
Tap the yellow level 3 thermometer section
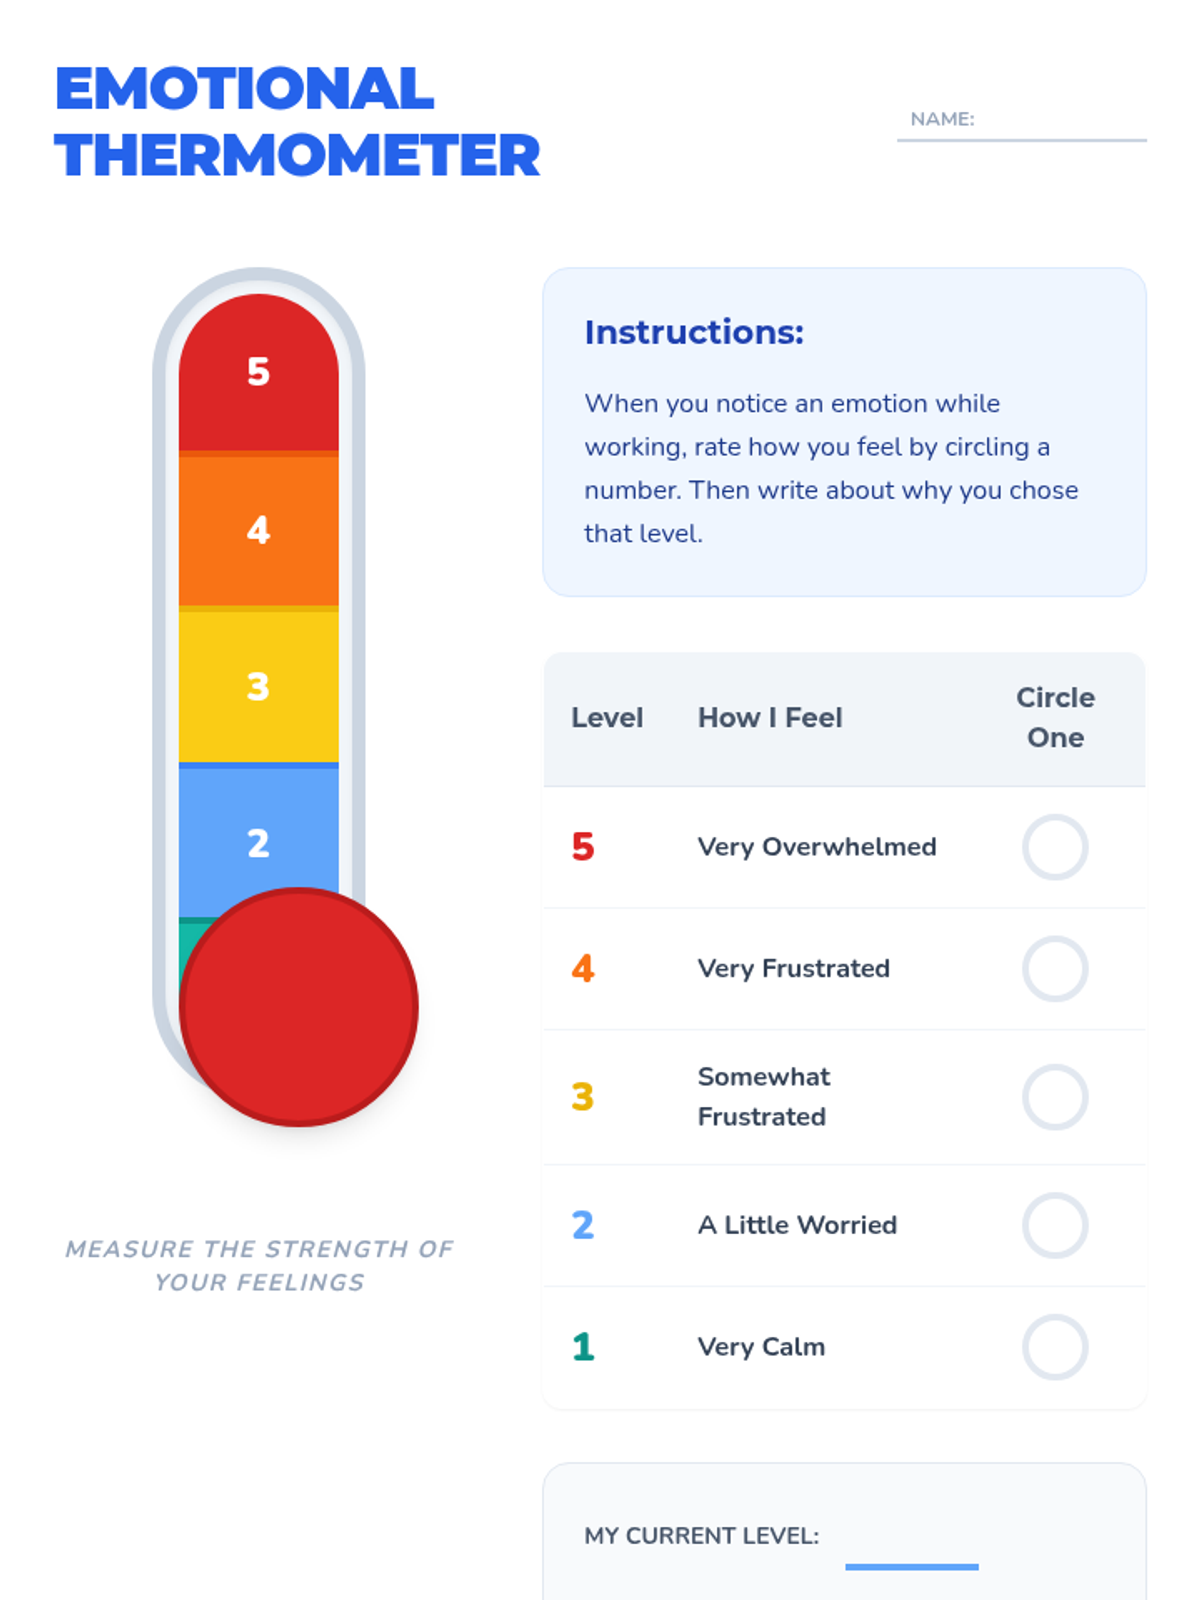tap(259, 687)
